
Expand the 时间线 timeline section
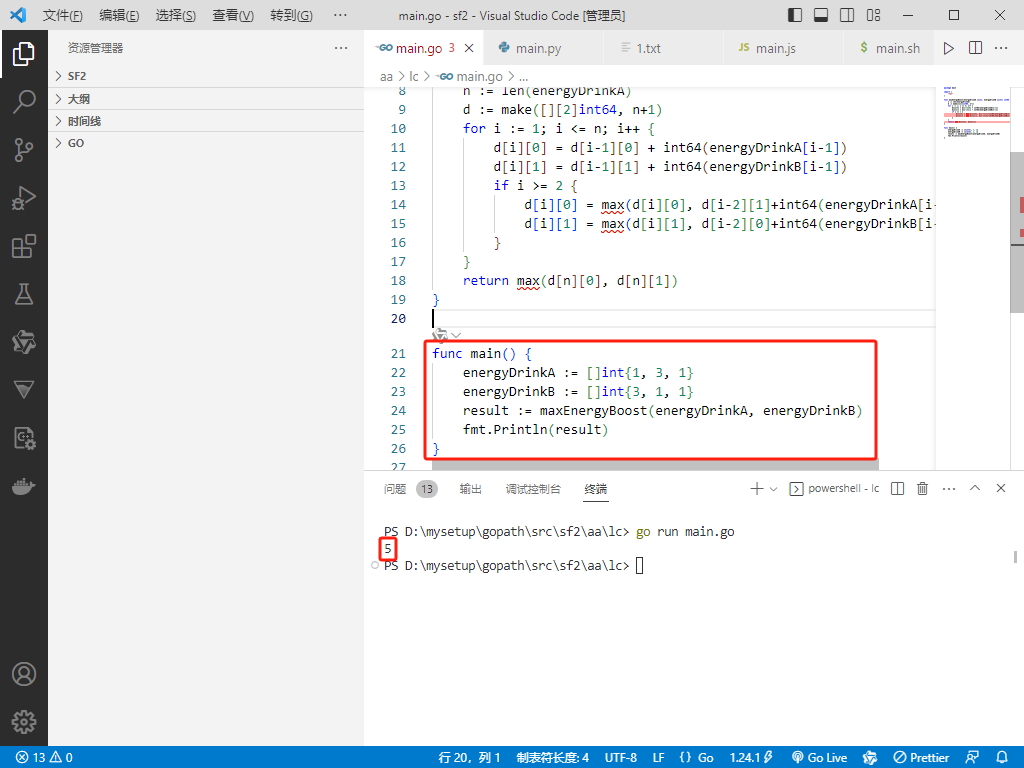(206, 121)
